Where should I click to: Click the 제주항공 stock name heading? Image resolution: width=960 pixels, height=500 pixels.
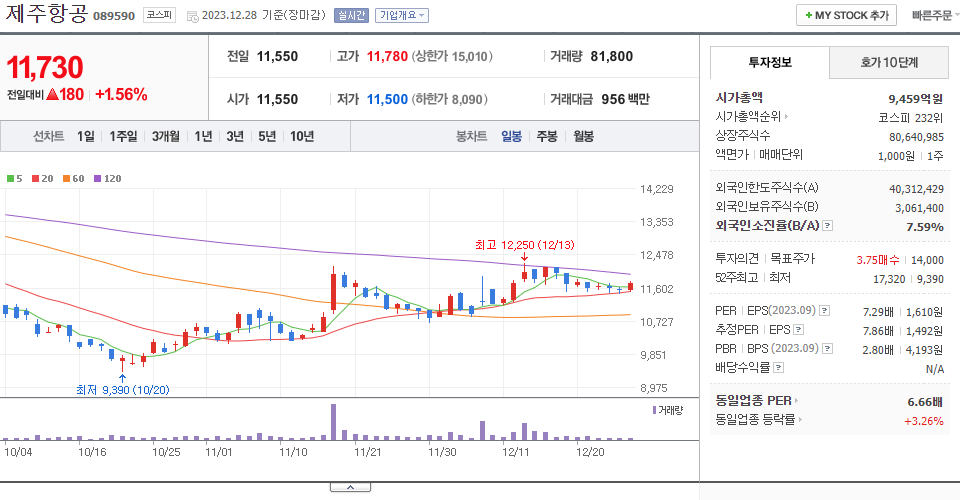pos(47,13)
